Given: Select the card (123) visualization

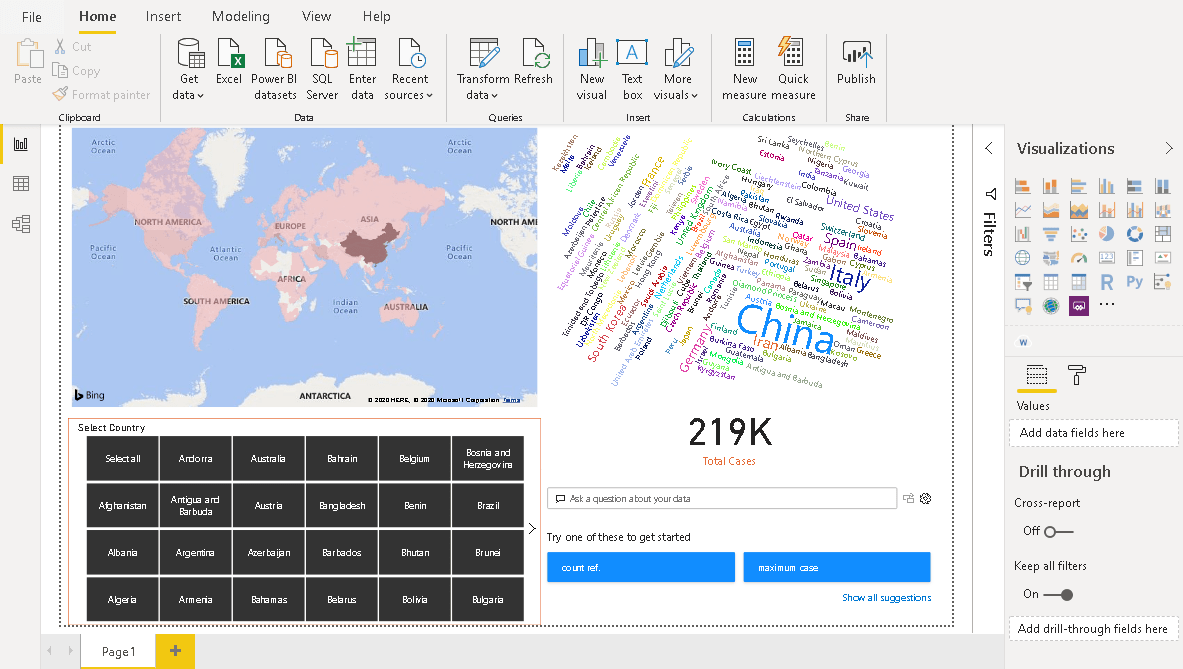Looking at the screenshot, I should (1106, 258).
